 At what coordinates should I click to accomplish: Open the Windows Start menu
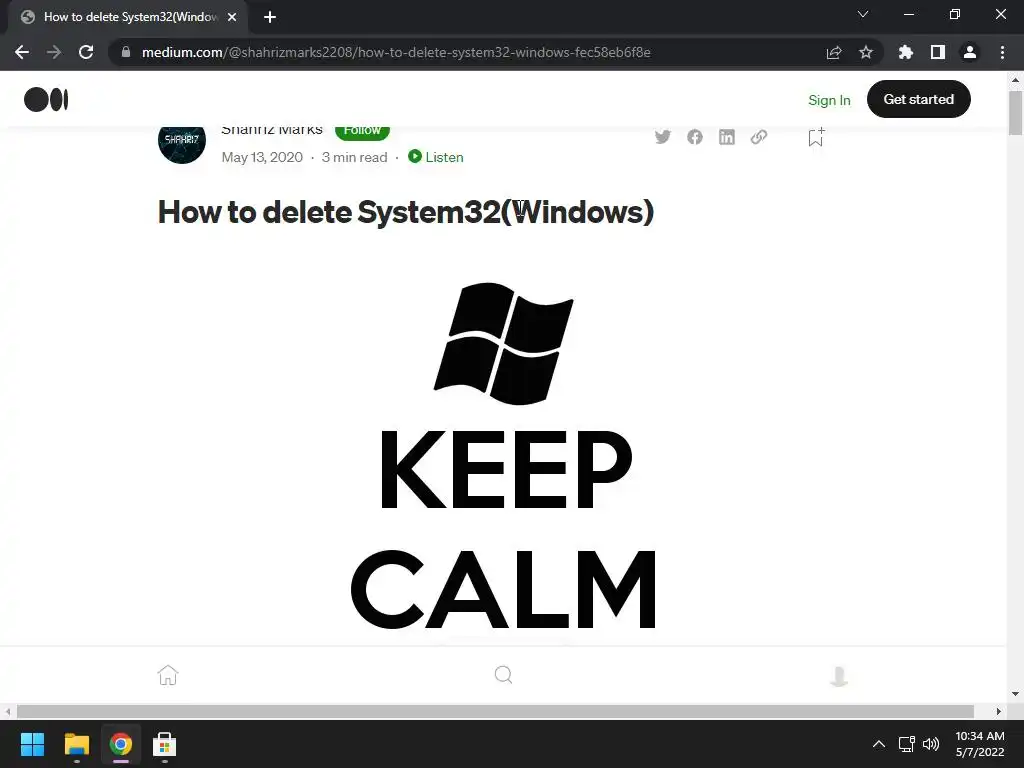click(x=32, y=744)
